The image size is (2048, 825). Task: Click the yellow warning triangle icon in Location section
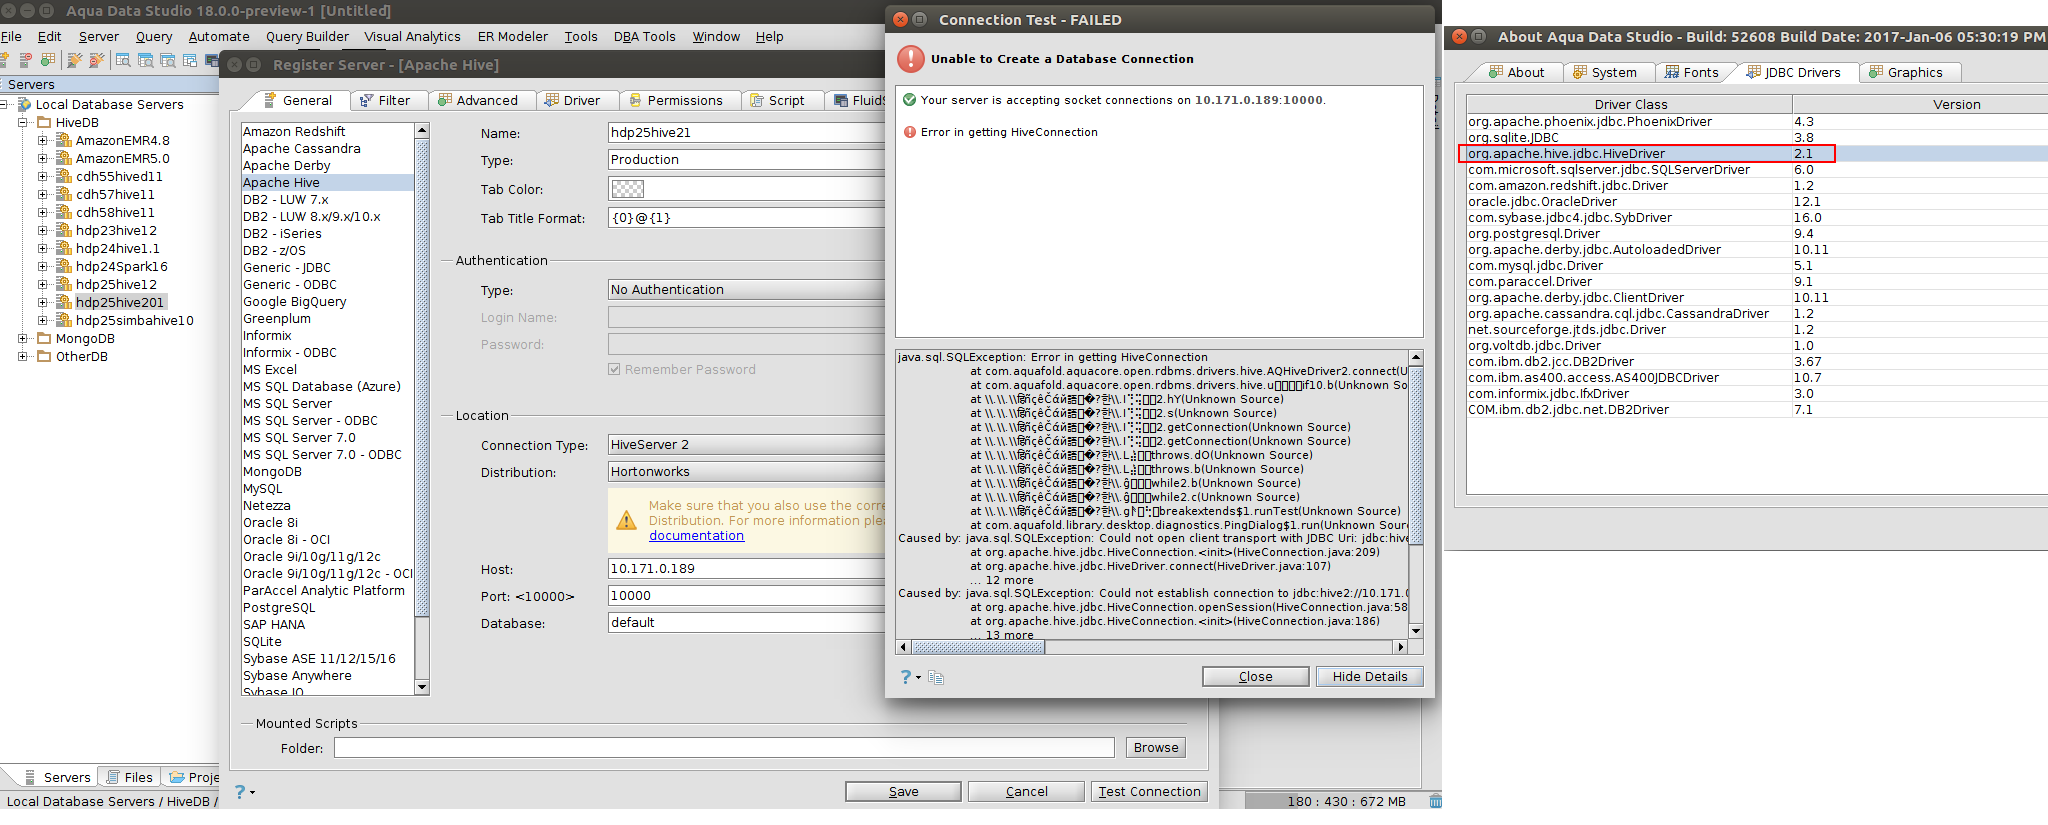coord(626,520)
